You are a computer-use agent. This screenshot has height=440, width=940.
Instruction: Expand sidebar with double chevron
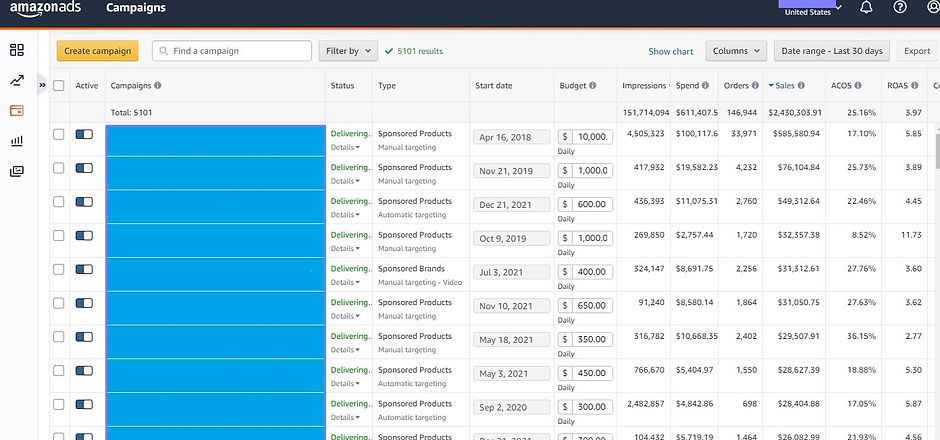click(x=42, y=85)
